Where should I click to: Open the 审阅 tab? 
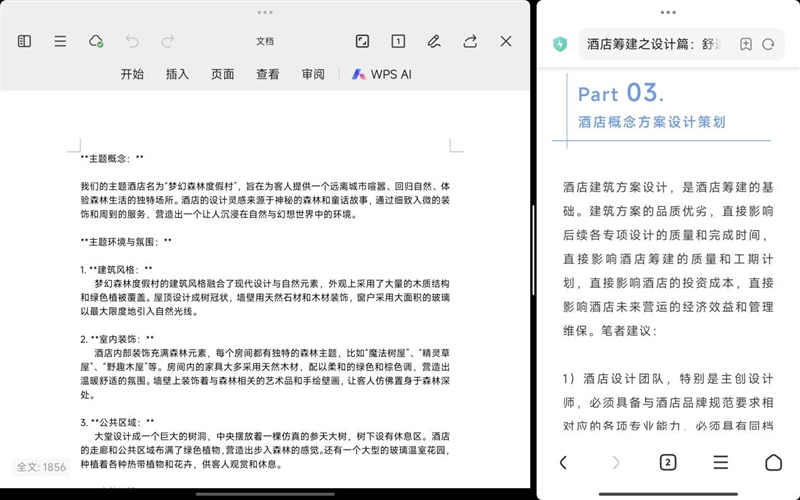(x=313, y=74)
